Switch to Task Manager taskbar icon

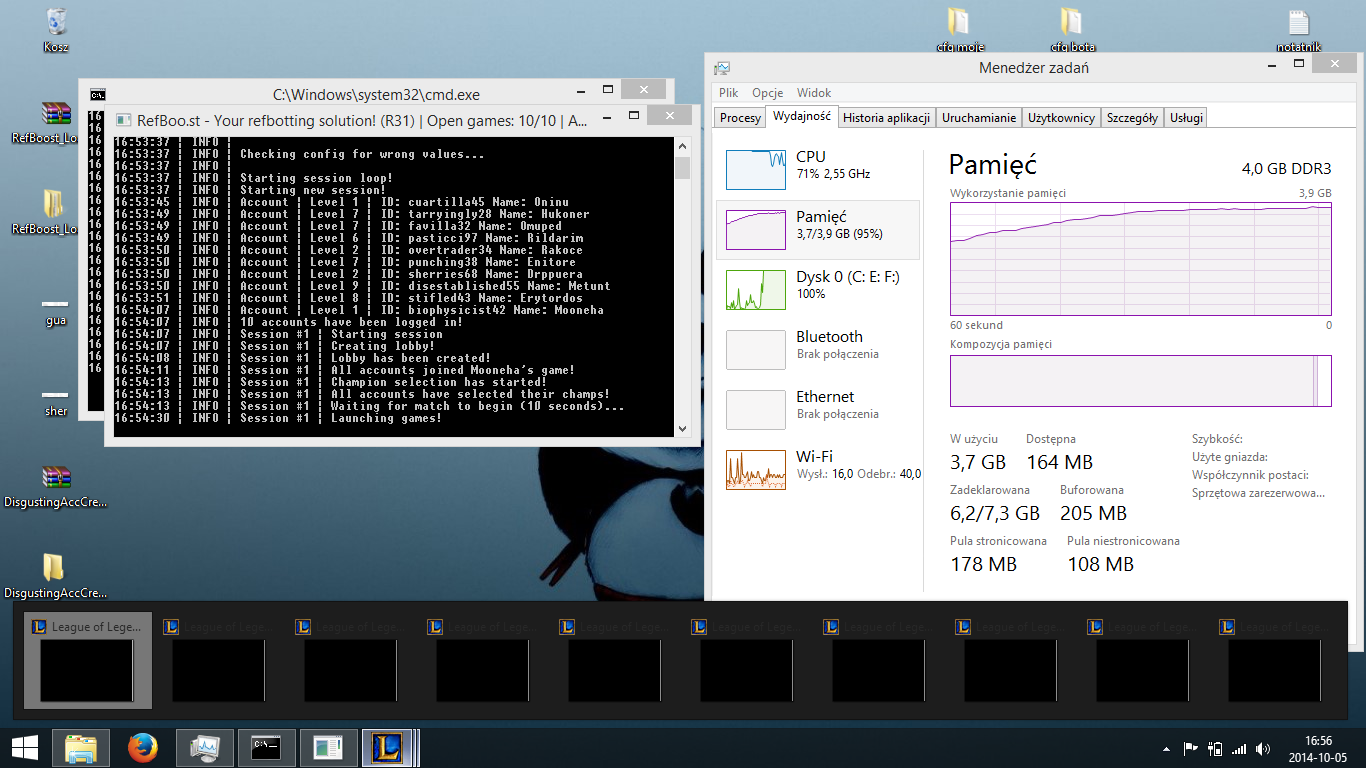click(205, 747)
